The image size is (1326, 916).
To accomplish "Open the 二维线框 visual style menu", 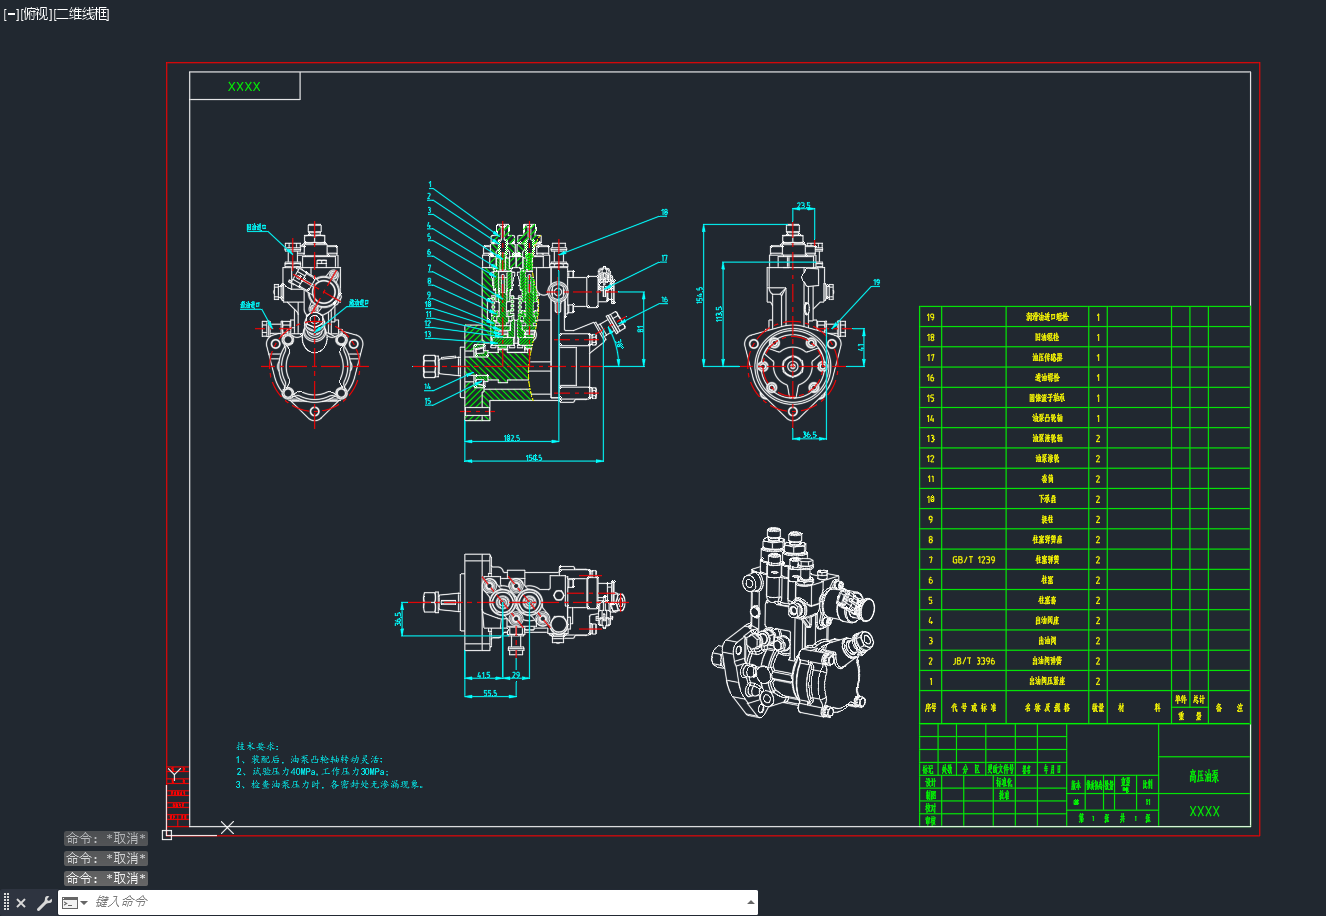I will pyautogui.click(x=82, y=14).
